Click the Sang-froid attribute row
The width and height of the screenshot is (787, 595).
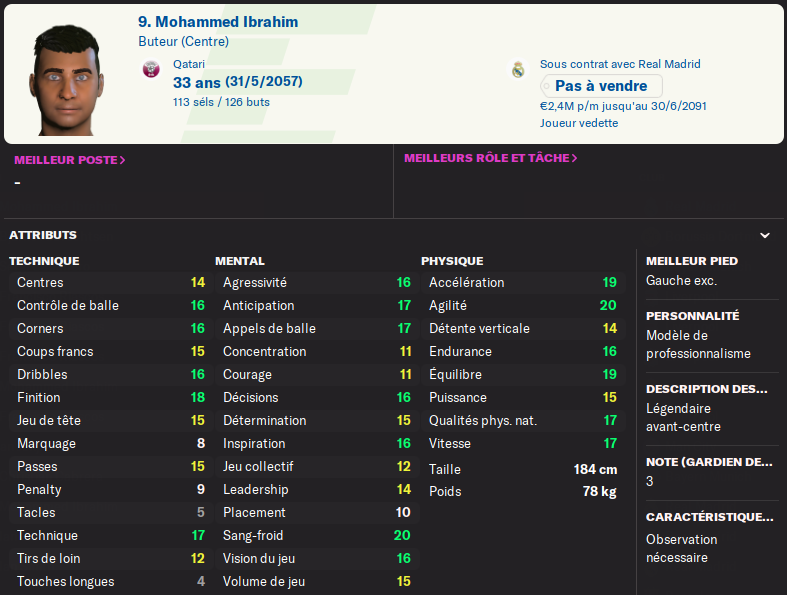pos(316,535)
